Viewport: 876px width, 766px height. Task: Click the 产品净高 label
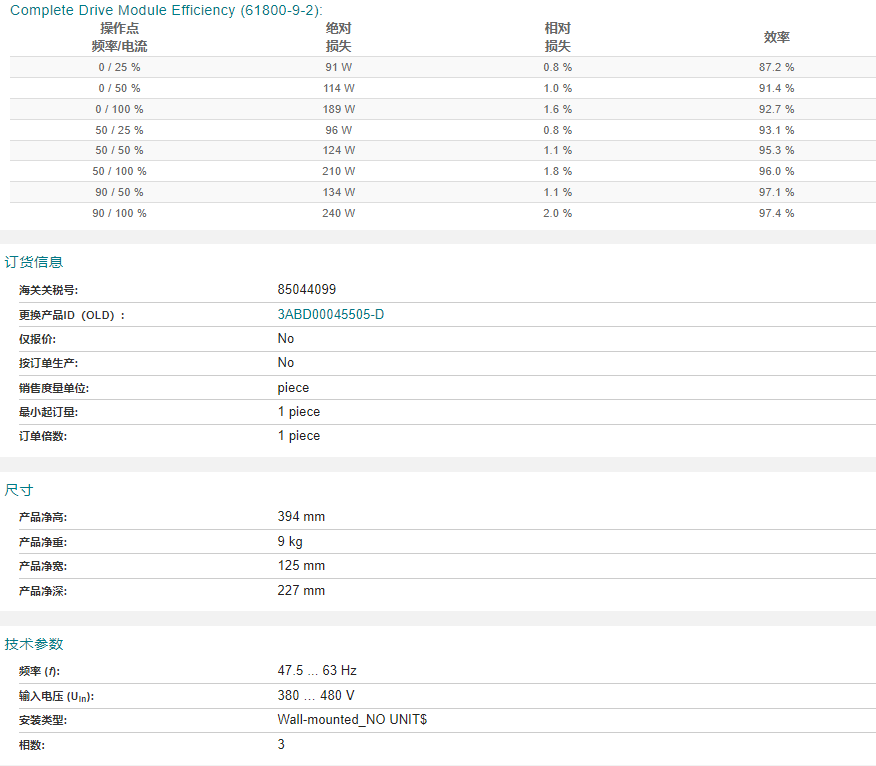pos(43,517)
